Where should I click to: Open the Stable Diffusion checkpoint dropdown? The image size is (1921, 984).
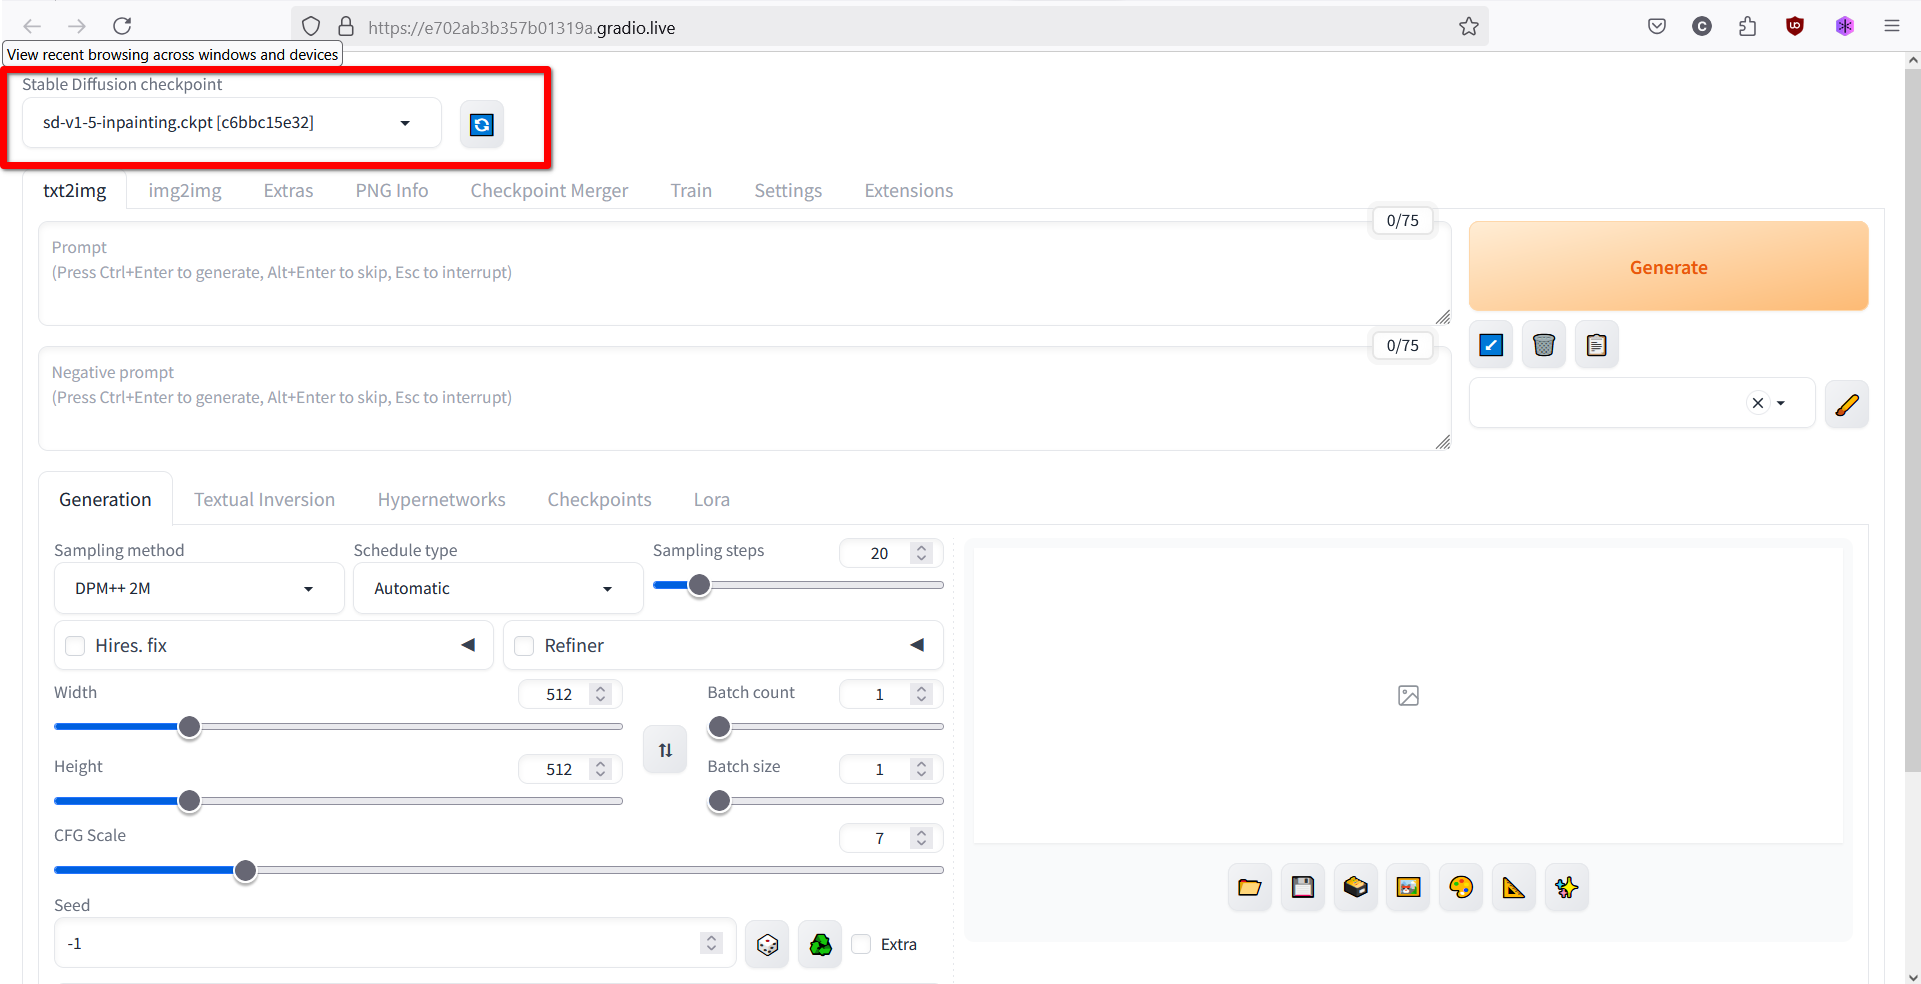pyautogui.click(x=228, y=122)
